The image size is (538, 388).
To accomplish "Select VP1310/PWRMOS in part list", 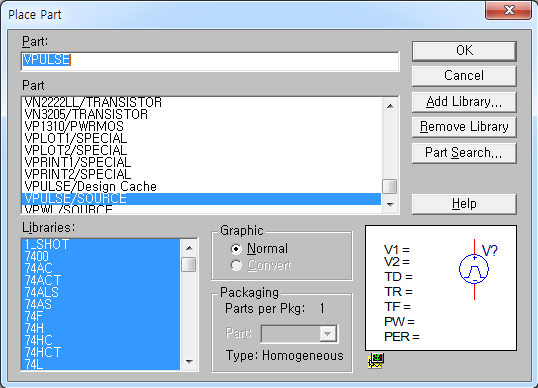I will click(x=201, y=126).
